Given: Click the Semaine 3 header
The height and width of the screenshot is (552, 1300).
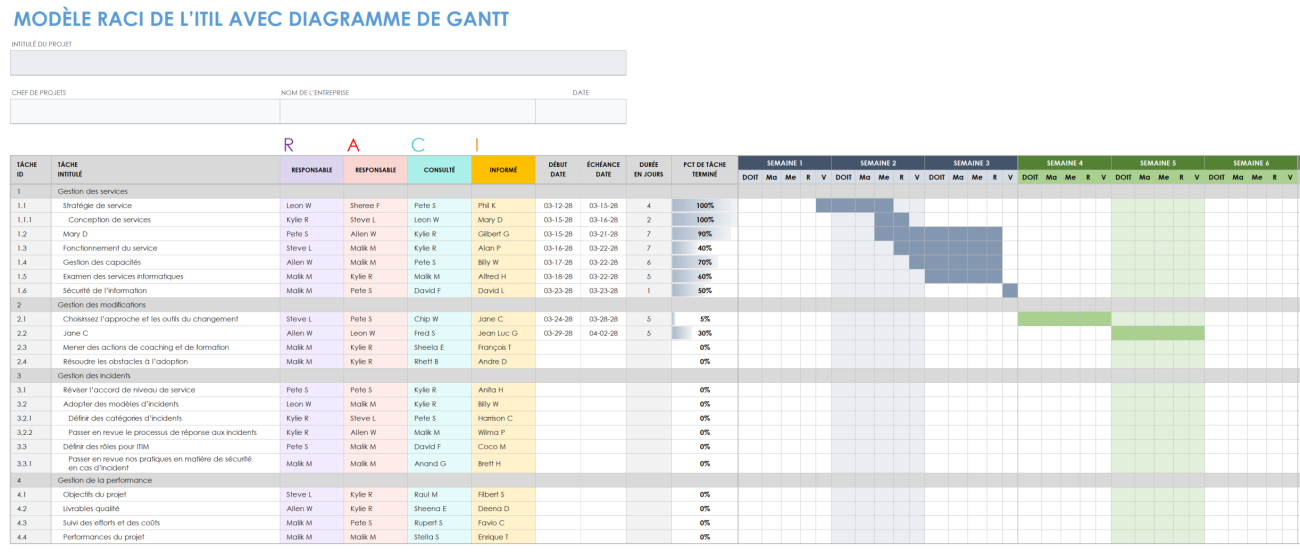Looking at the screenshot, I should tap(971, 163).
